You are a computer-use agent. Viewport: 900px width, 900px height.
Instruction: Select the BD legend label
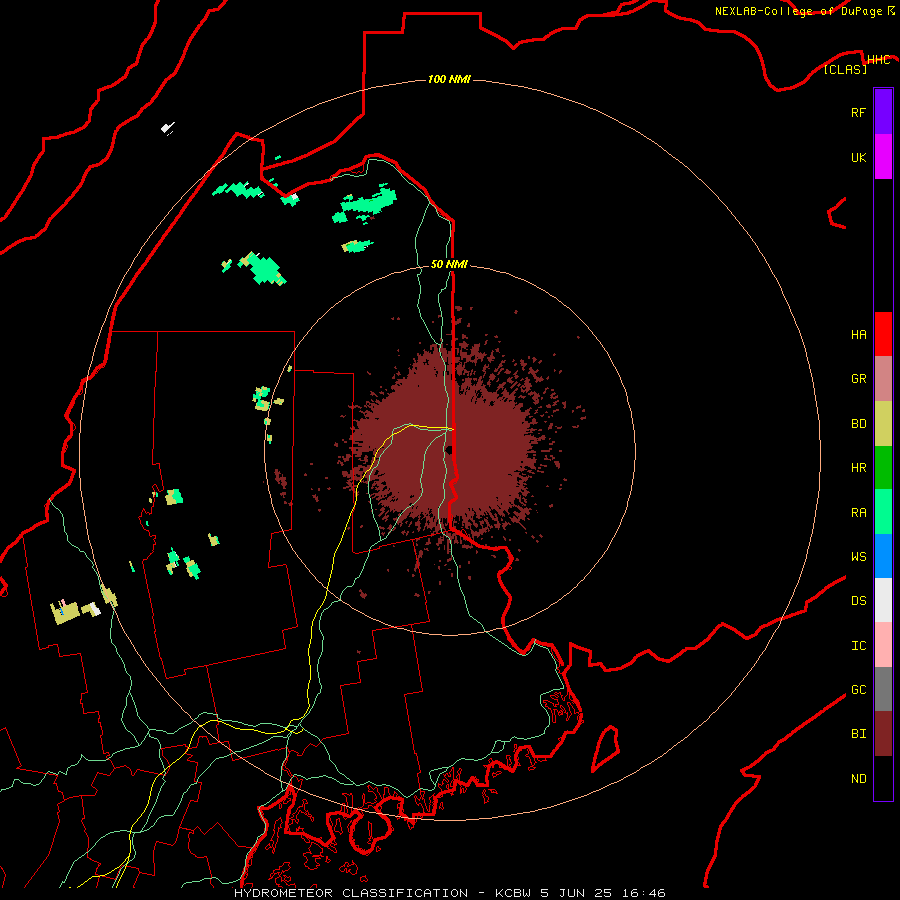pos(859,424)
